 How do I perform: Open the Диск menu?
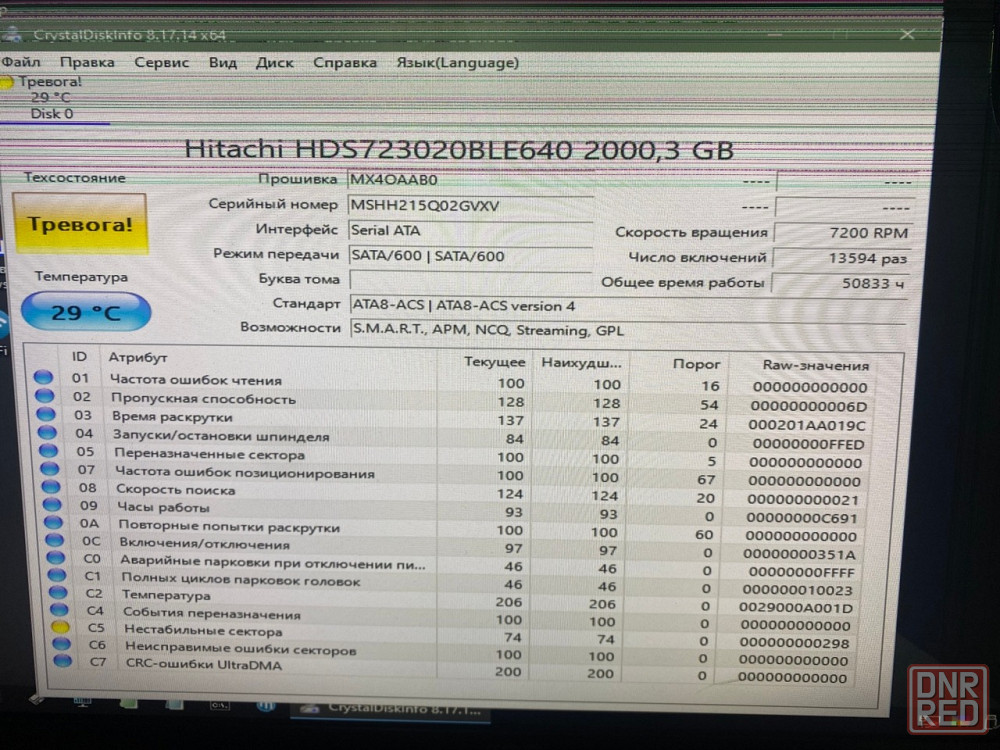(274, 62)
